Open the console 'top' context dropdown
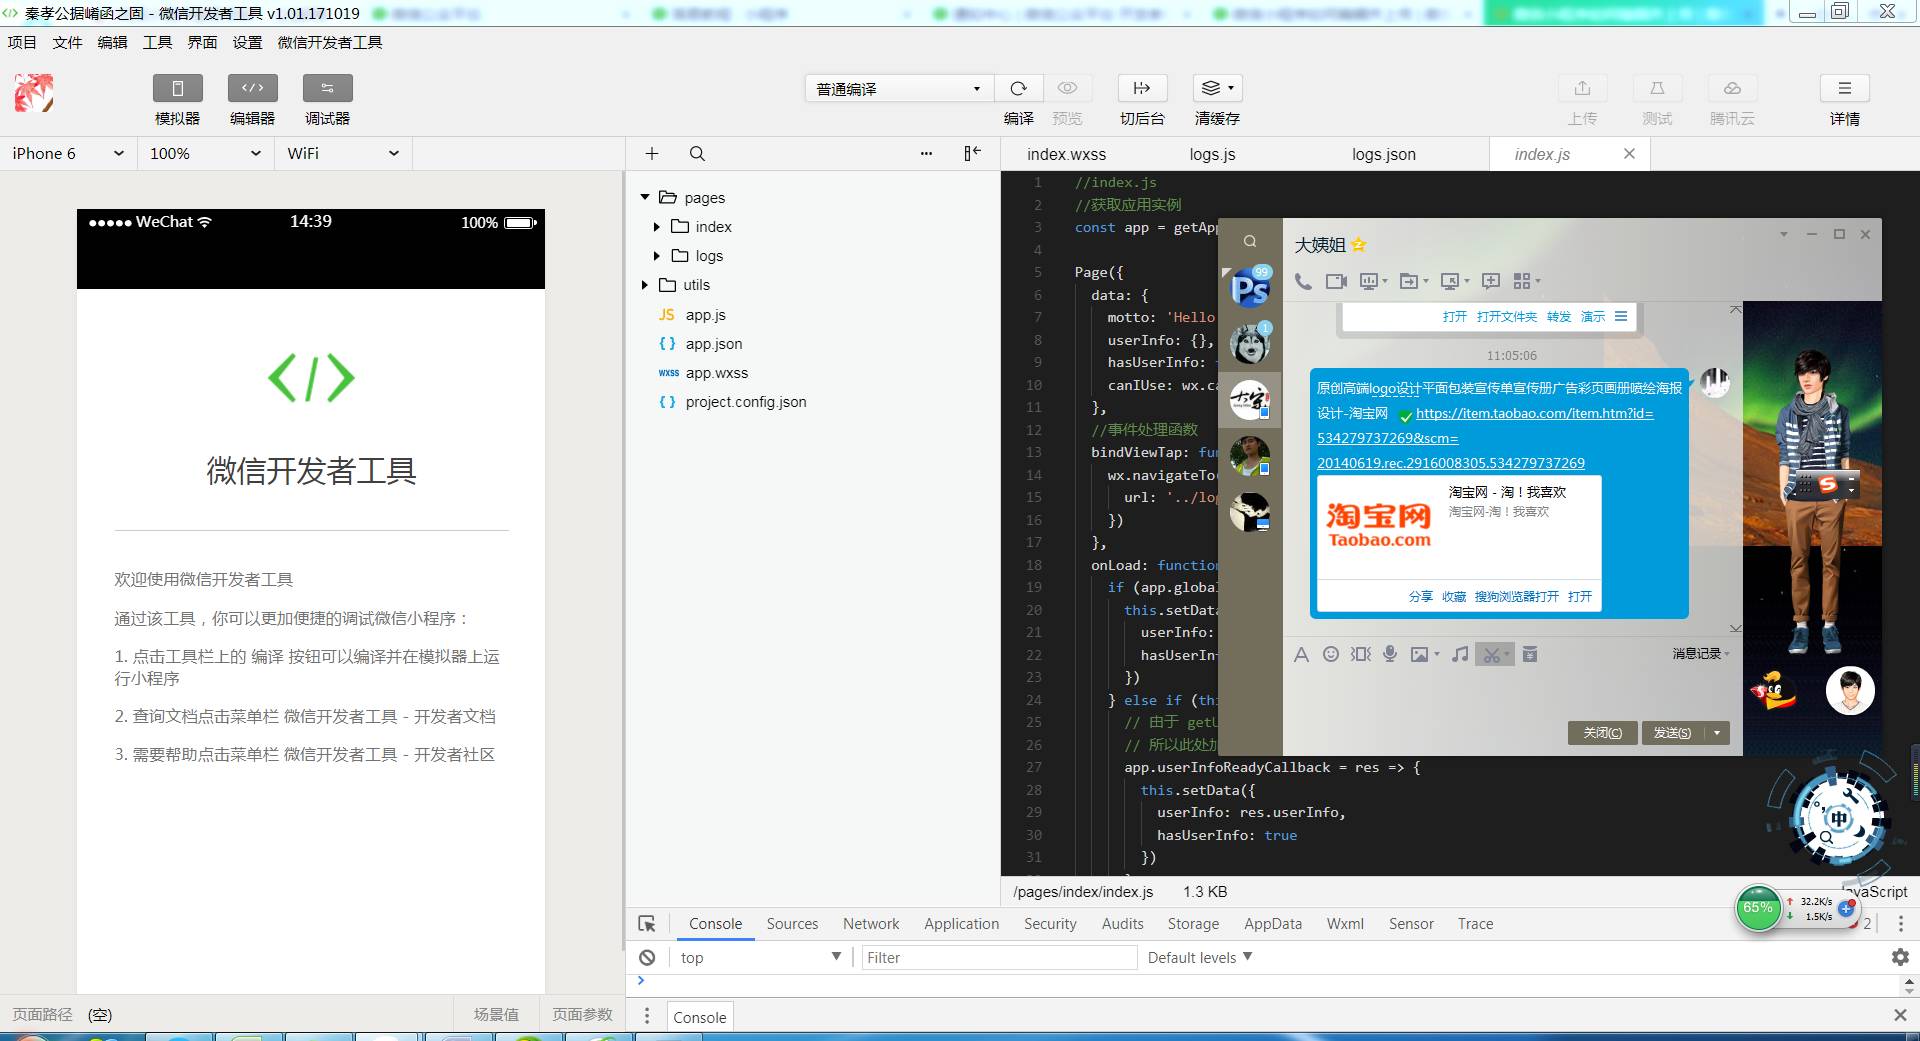The image size is (1920, 1041). [760, 957]
